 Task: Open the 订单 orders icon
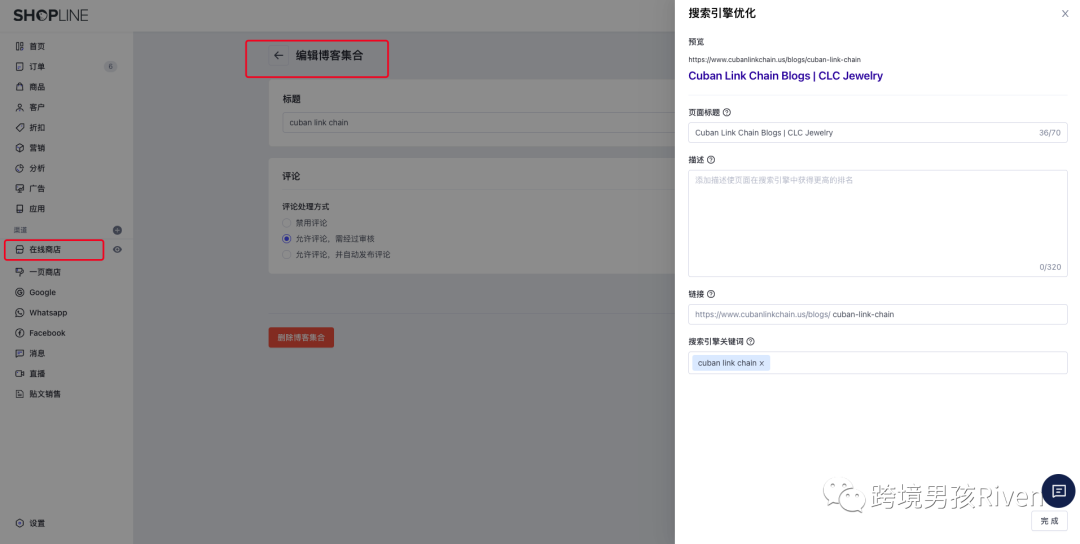click(19, 67)
